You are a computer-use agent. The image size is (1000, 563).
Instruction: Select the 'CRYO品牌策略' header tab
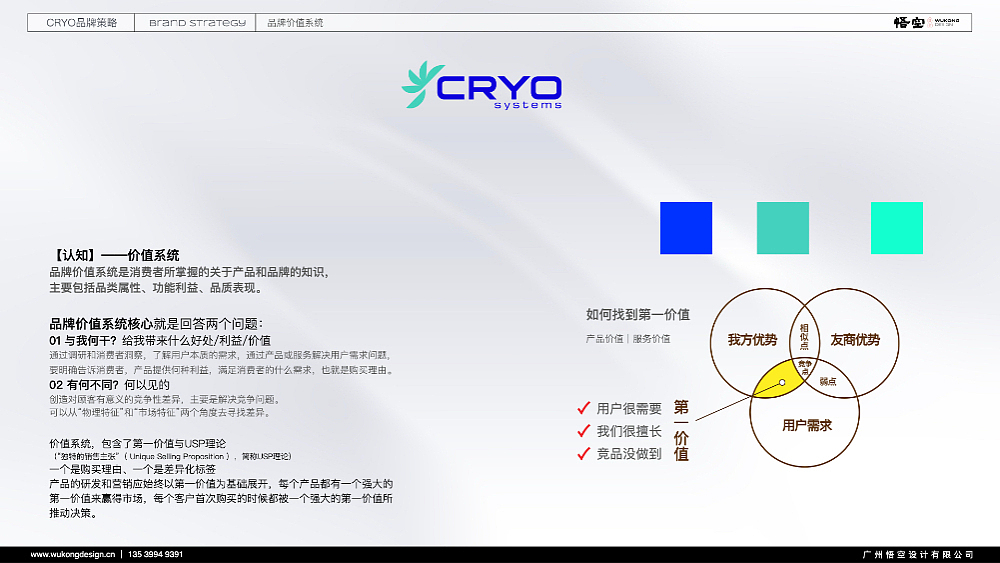click(82, 22)
